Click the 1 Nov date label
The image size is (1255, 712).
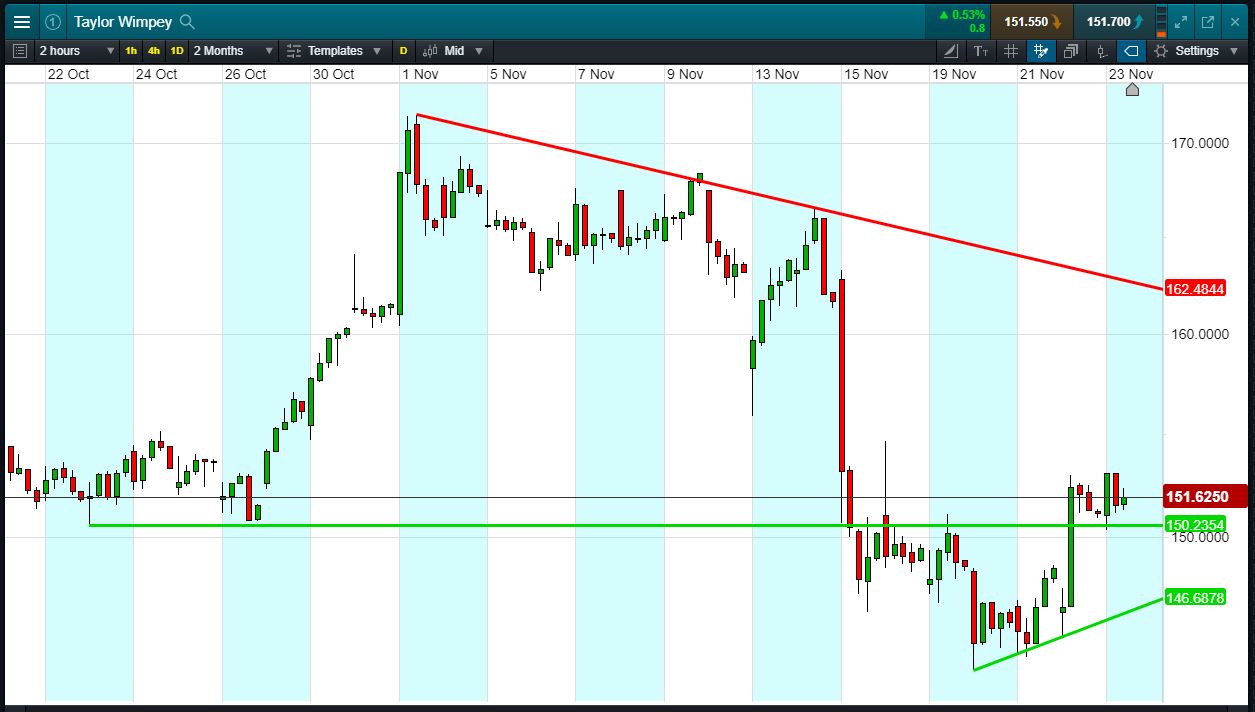tap(420, 74)
